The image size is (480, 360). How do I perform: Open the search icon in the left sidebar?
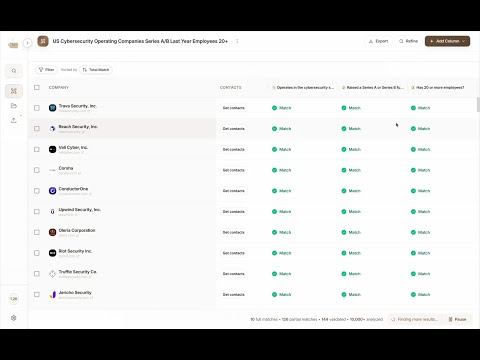coord(14,71)
